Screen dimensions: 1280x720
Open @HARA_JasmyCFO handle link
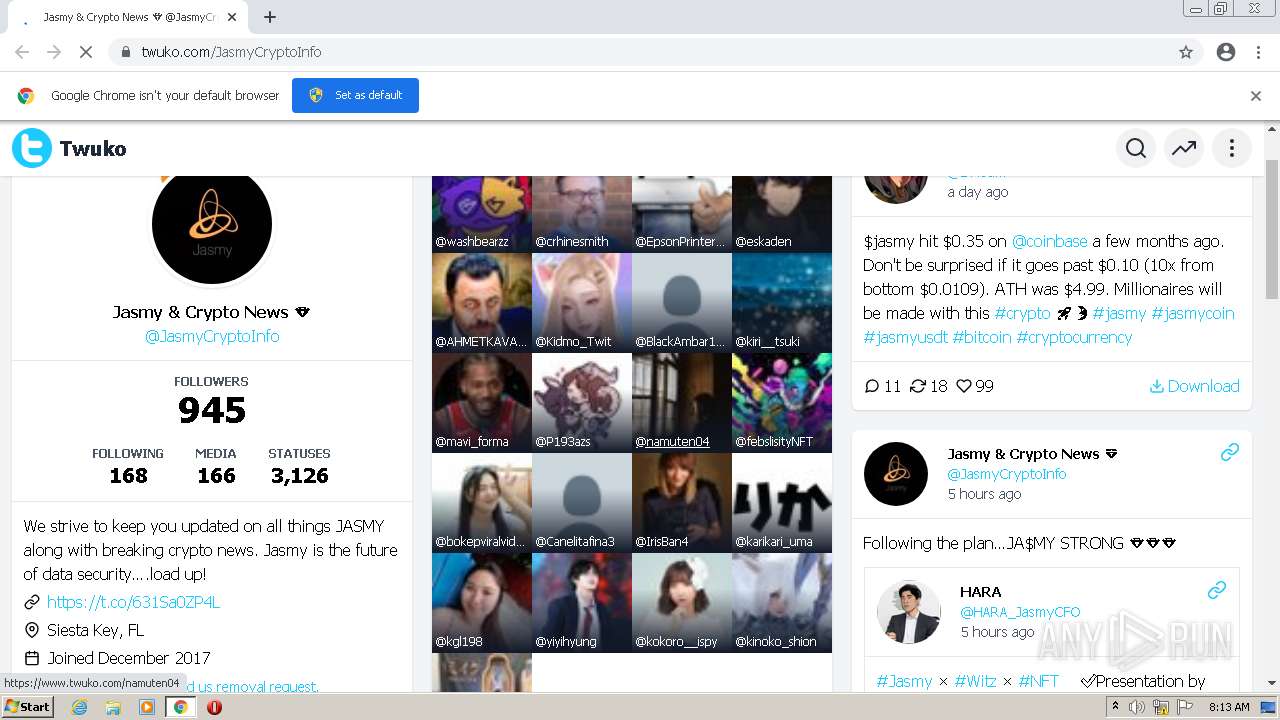tap(1020, 612)
